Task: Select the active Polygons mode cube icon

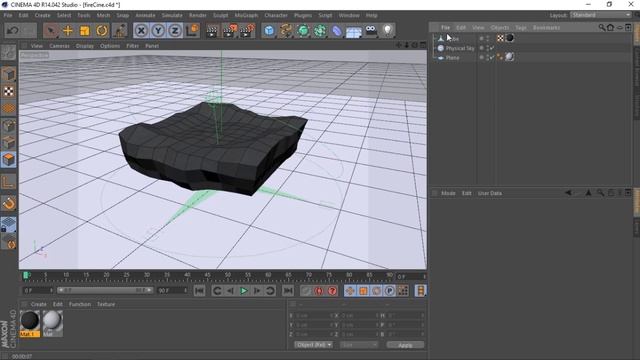Action: (9, 160)
